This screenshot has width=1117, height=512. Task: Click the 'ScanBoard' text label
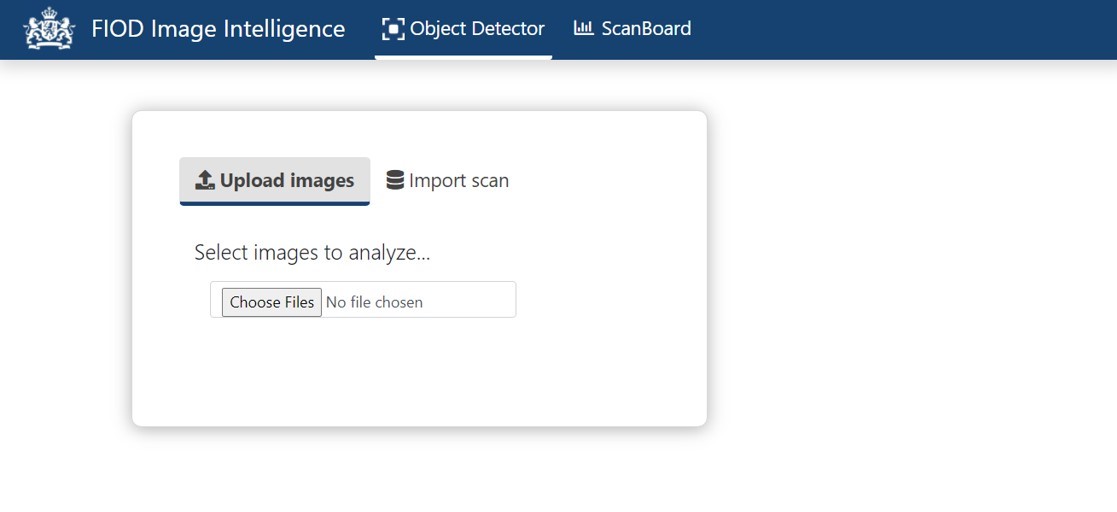click(x=646, y=28)
